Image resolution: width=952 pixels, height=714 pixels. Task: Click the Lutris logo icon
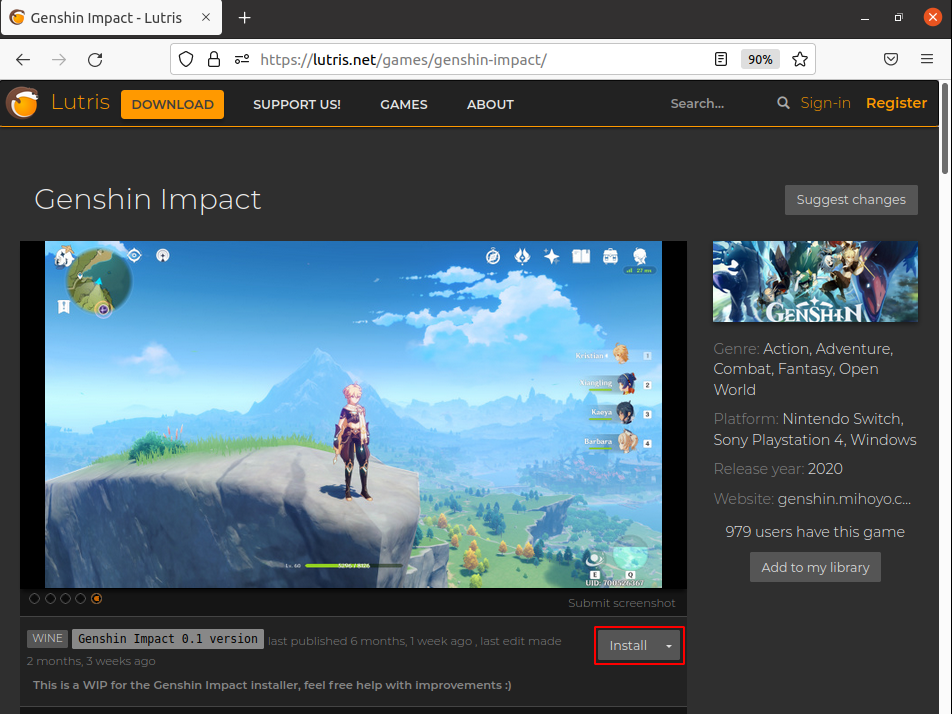(22, 103)
